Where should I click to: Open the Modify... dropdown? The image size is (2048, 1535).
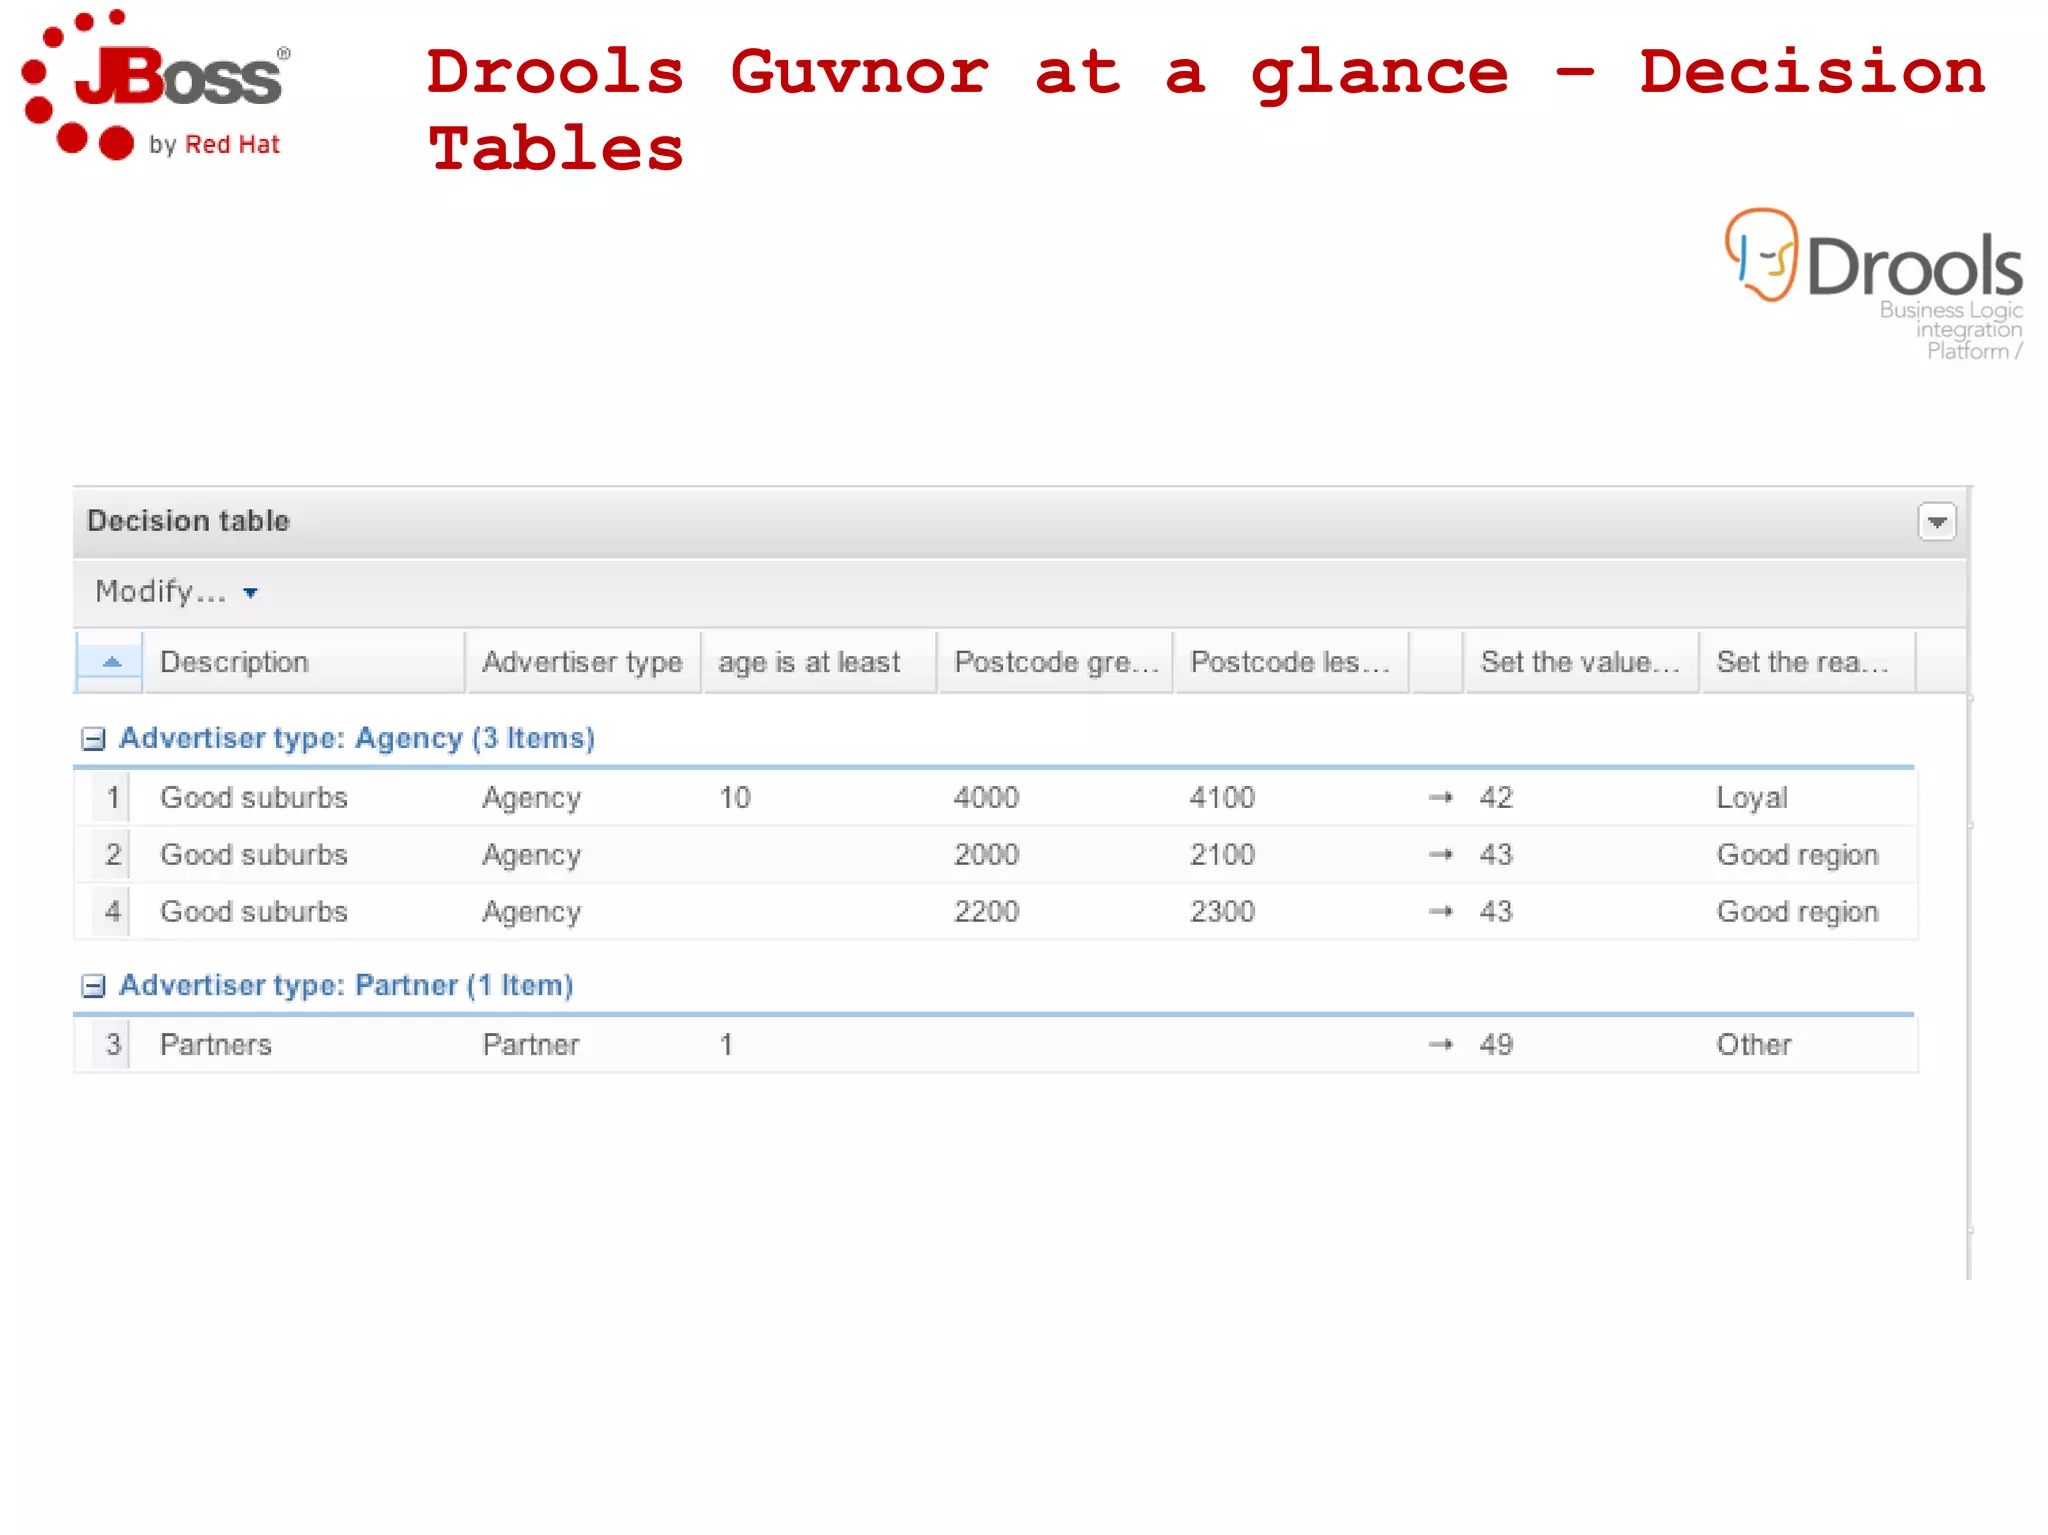176,592
